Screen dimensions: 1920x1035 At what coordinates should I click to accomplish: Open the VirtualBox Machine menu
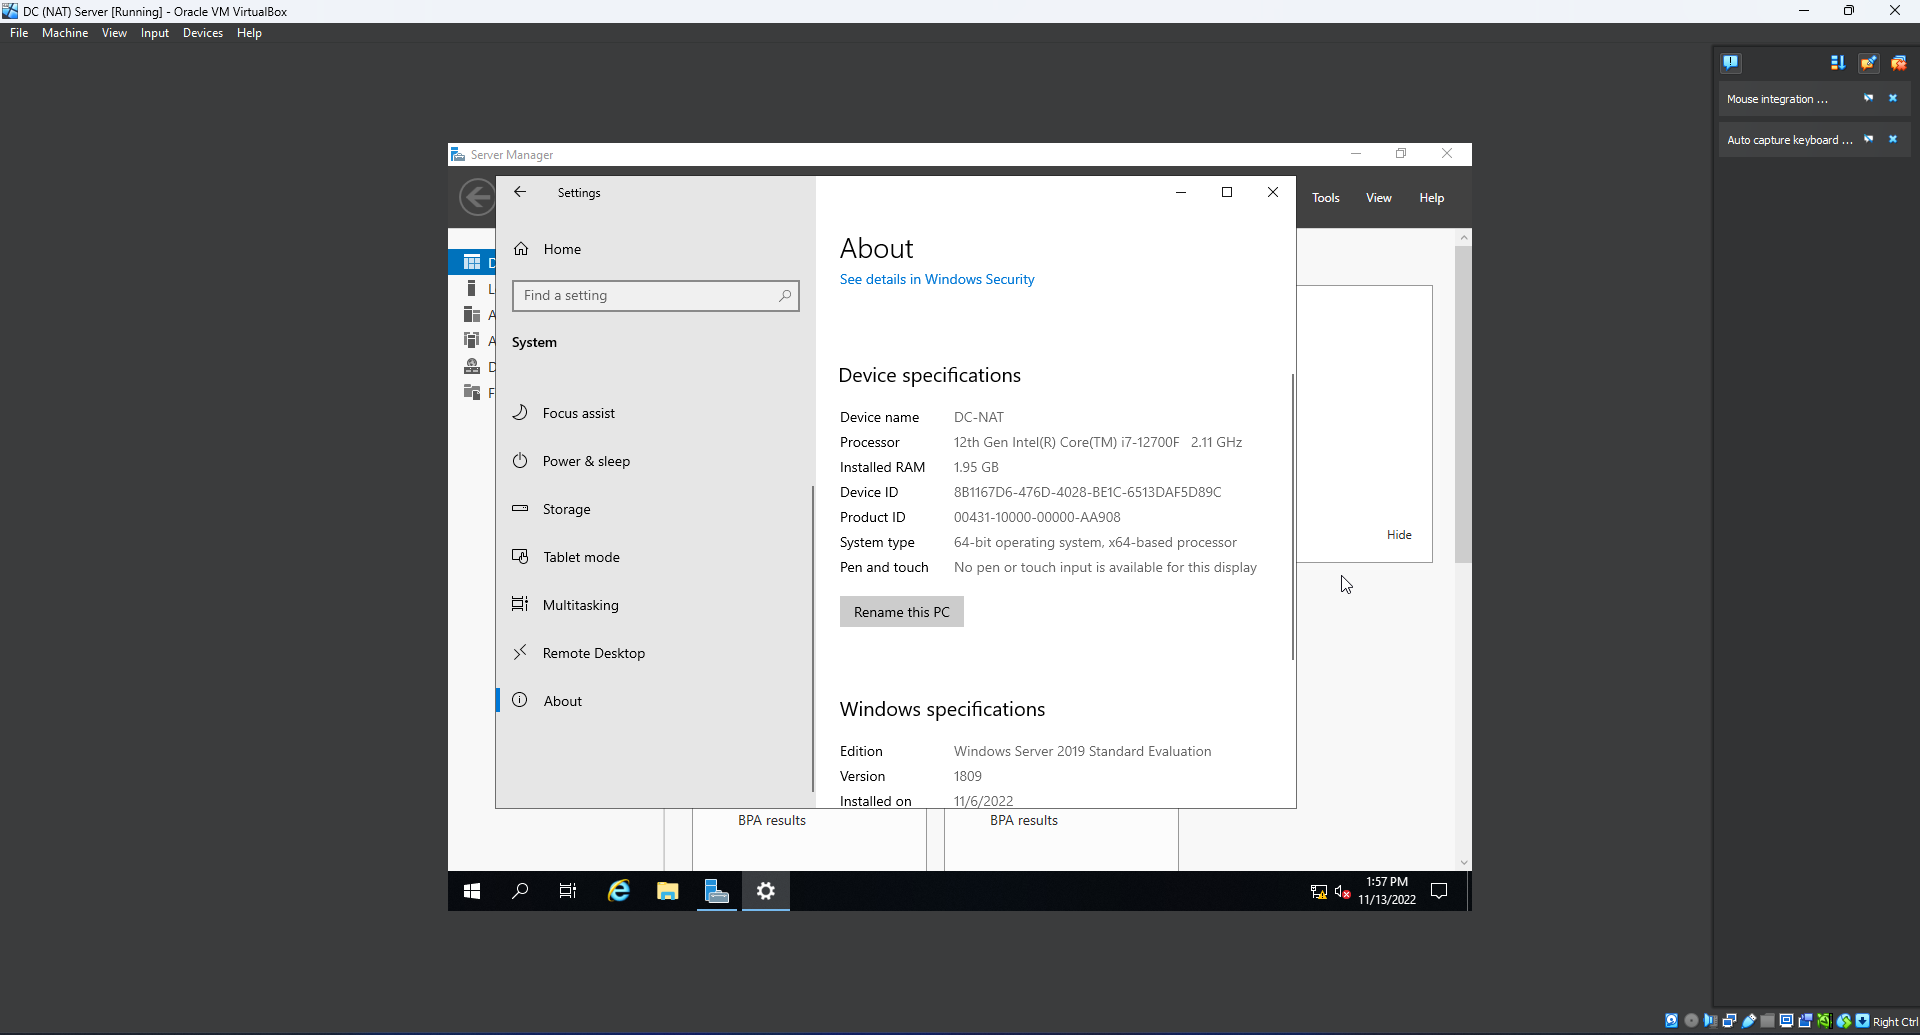click(65, 33)
